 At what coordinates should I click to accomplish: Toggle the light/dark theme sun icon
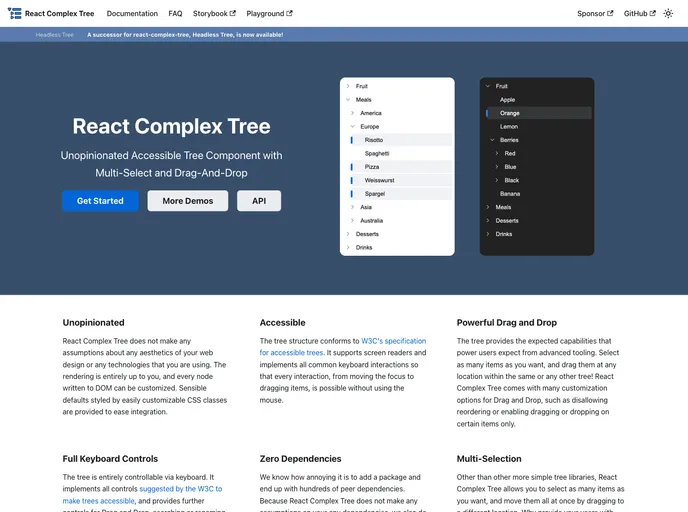point(668,14)
